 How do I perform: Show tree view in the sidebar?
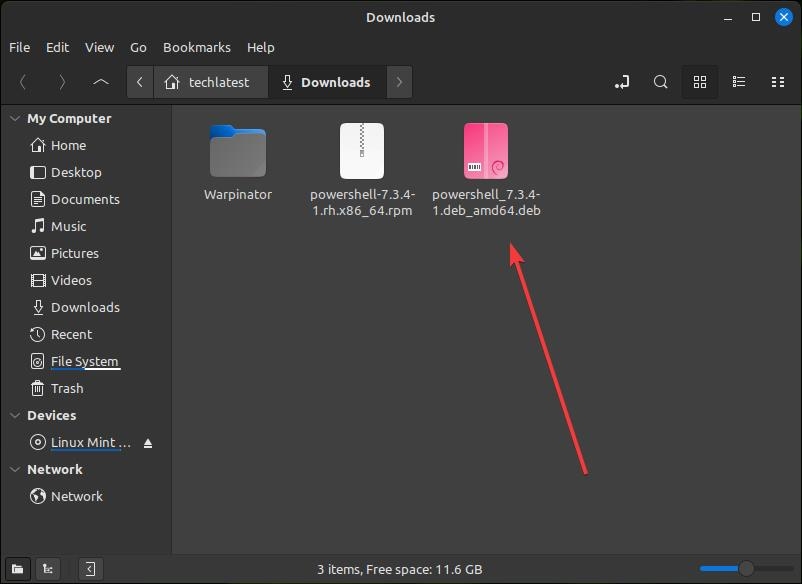pyautogui.click(x=48, y=569)
